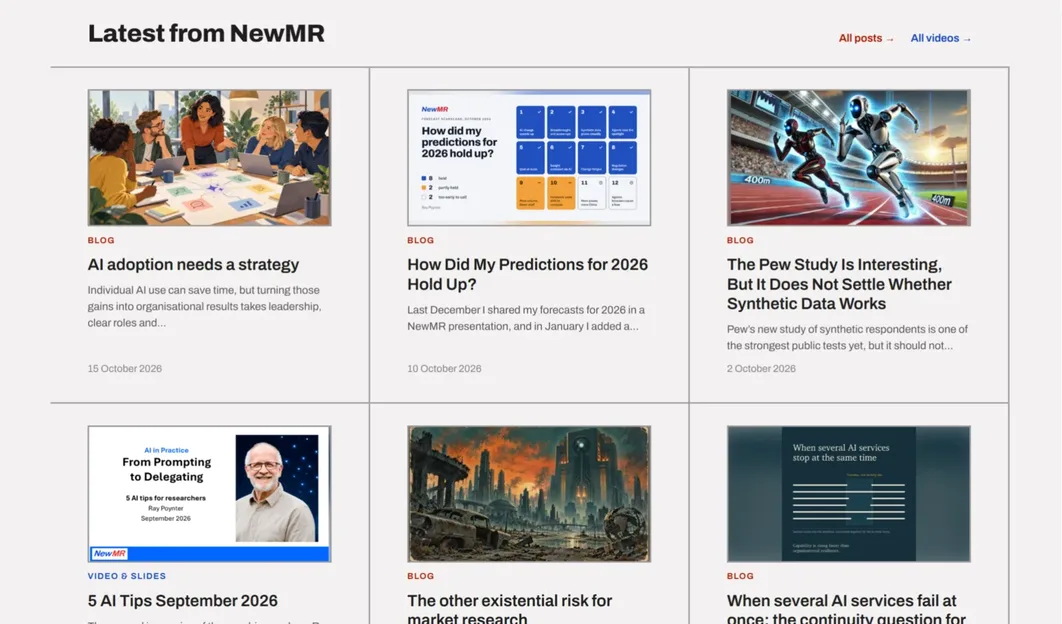
Task: Open 'The other existential risk for market research' title
Action: (509, 608)
